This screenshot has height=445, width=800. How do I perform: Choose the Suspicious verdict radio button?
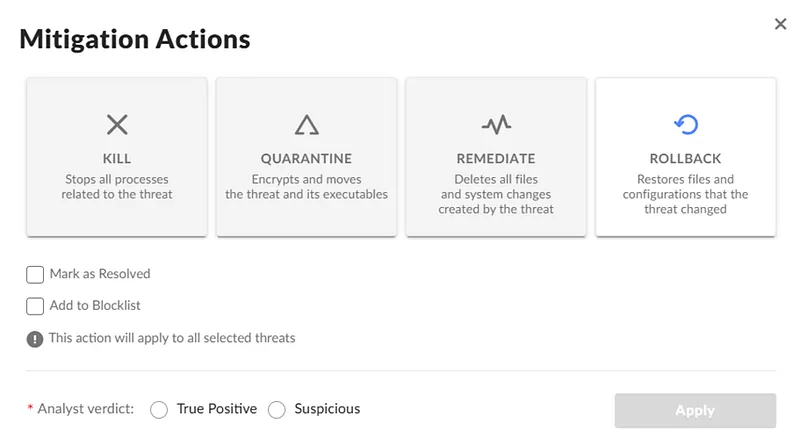click(277, 410)
